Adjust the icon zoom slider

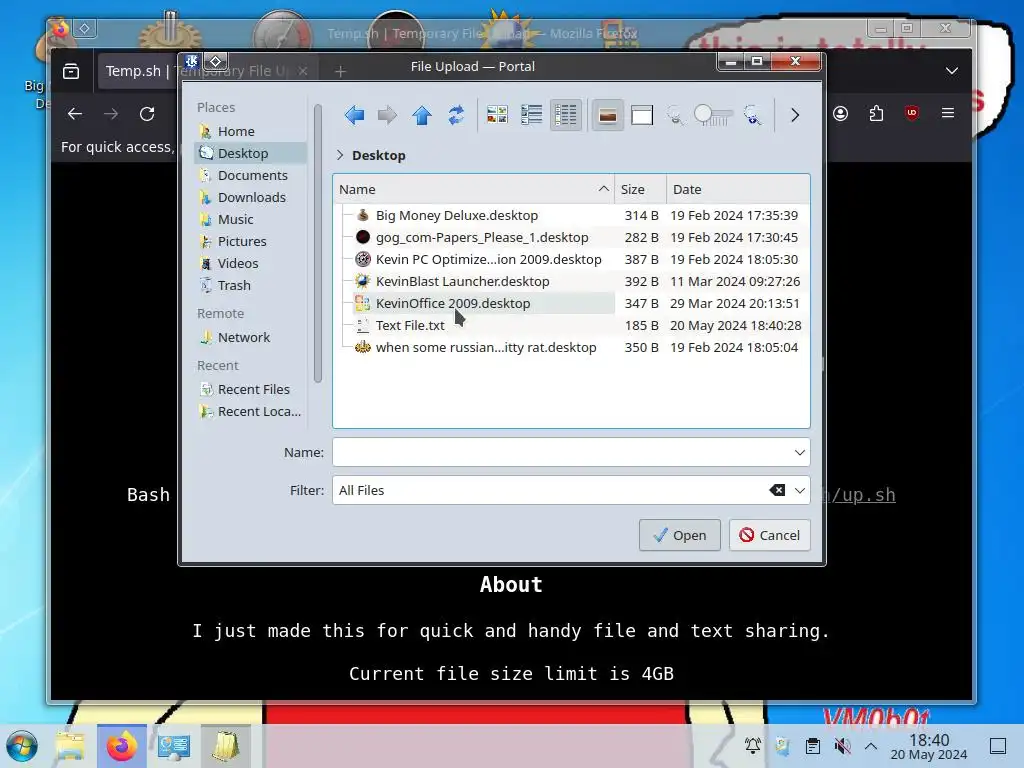pos(713,116)
